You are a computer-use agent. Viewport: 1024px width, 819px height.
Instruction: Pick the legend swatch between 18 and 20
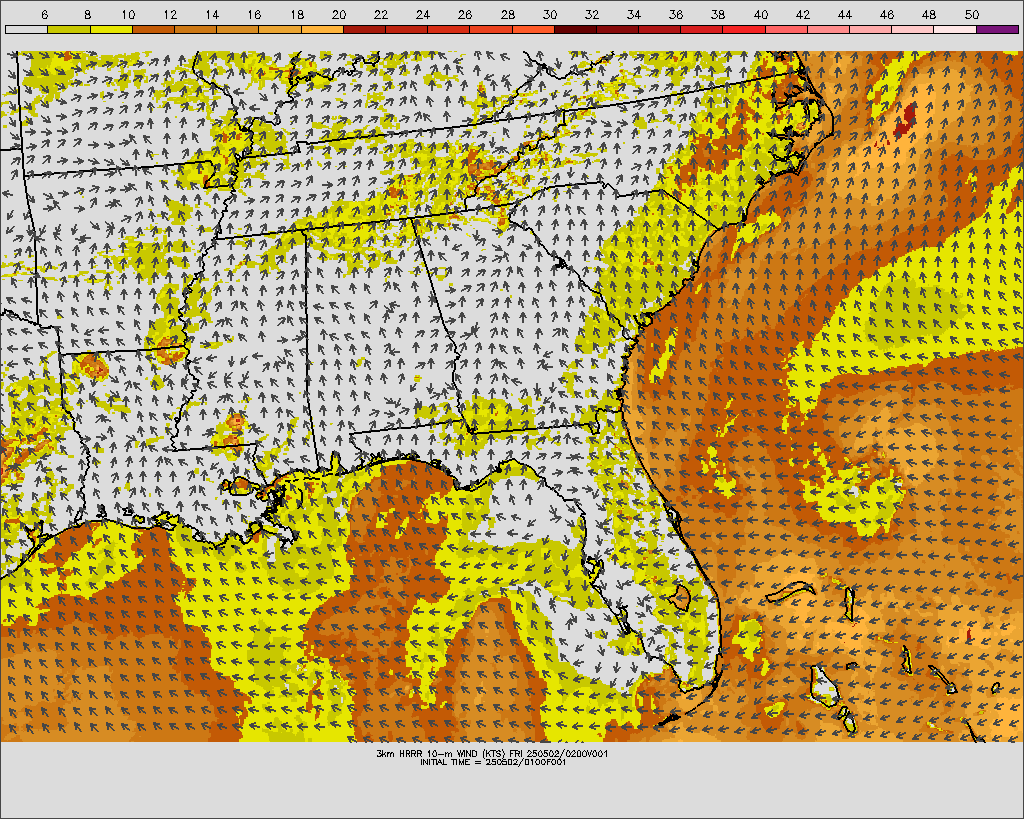[322, 29]
